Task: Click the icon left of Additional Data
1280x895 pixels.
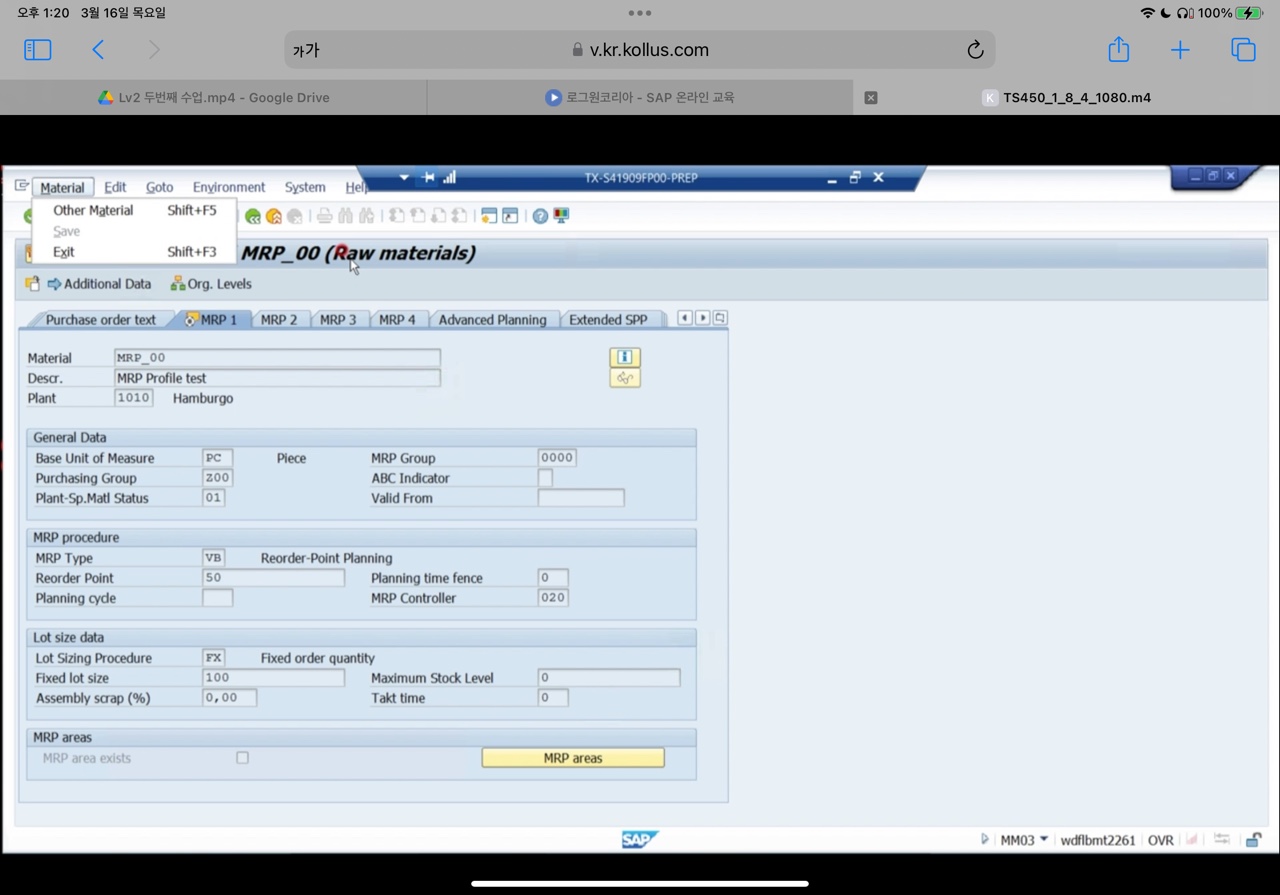Action: click(x=32, y=284)
